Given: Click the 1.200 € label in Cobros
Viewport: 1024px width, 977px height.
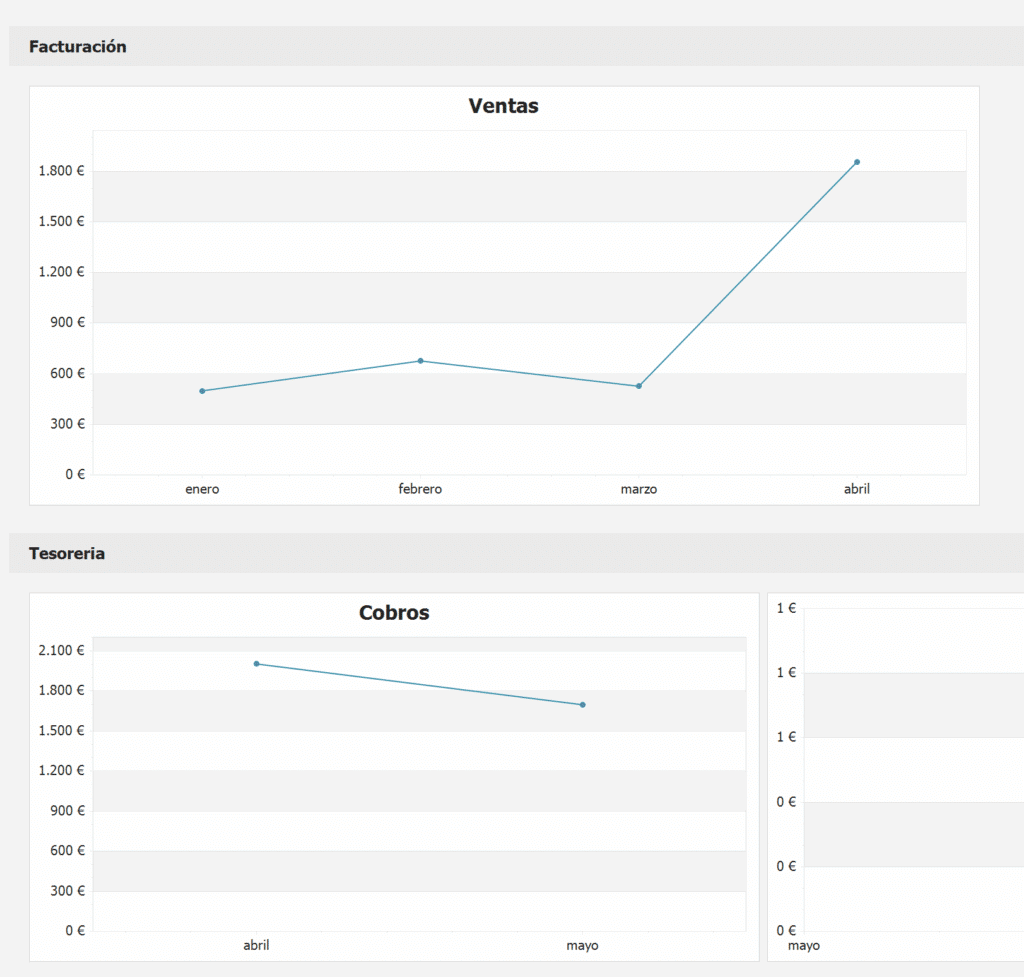Looking at the screenshot, I should 61,771.
